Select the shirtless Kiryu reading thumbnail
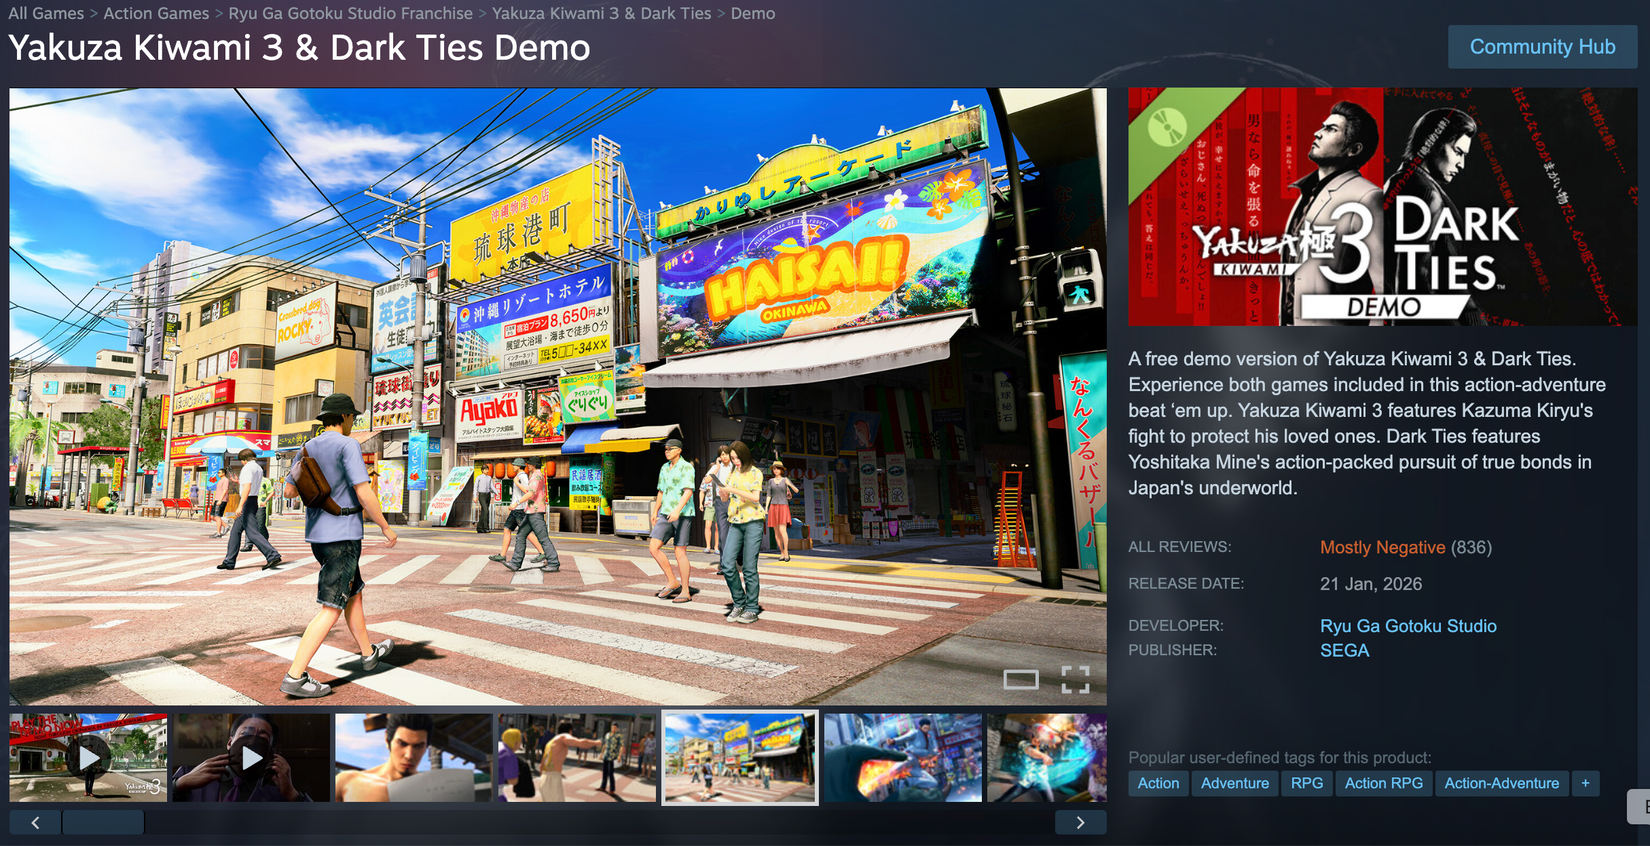The width and height of the screenshot is (1650, 846). [414, 757]
